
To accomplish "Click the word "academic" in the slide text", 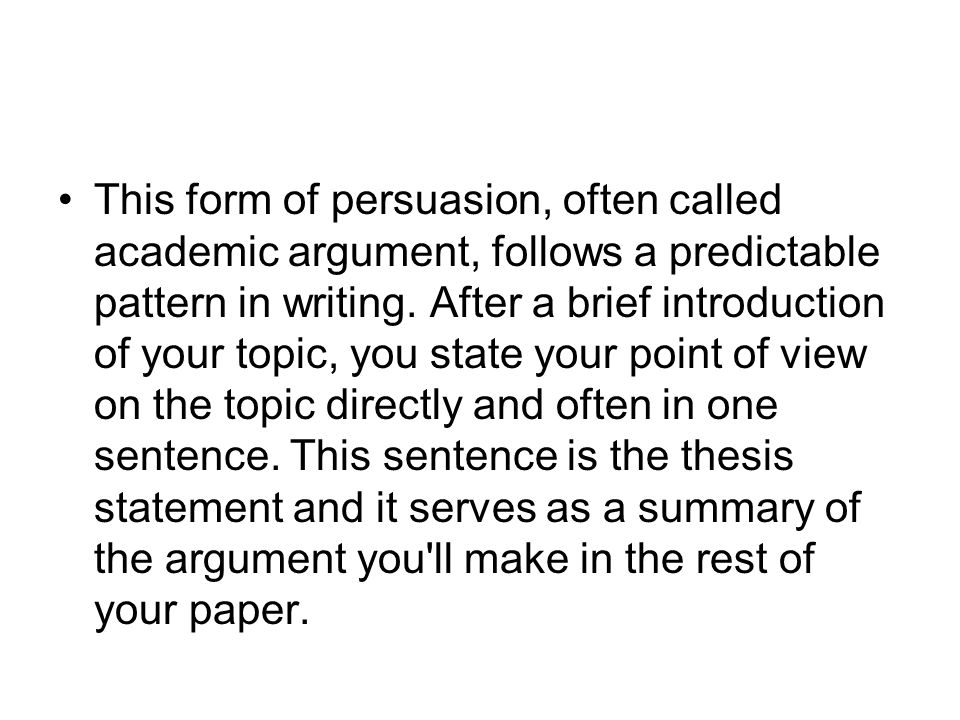I will (186, 251).
